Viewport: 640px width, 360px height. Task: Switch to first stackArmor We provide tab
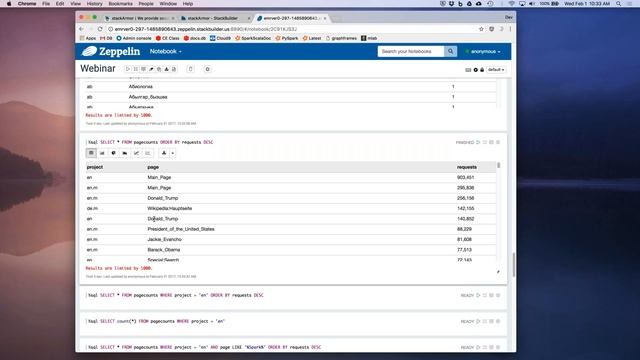click(140, 18)
